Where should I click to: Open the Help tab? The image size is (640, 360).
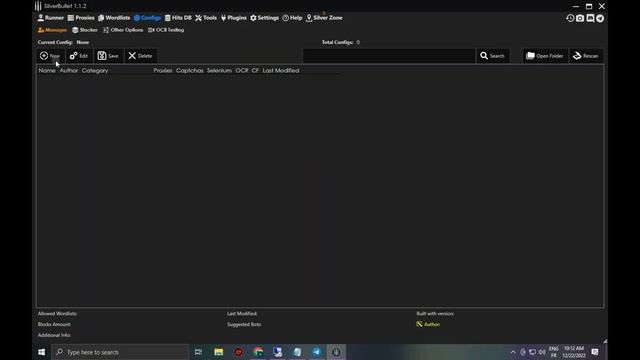click(x=292, y=18)
